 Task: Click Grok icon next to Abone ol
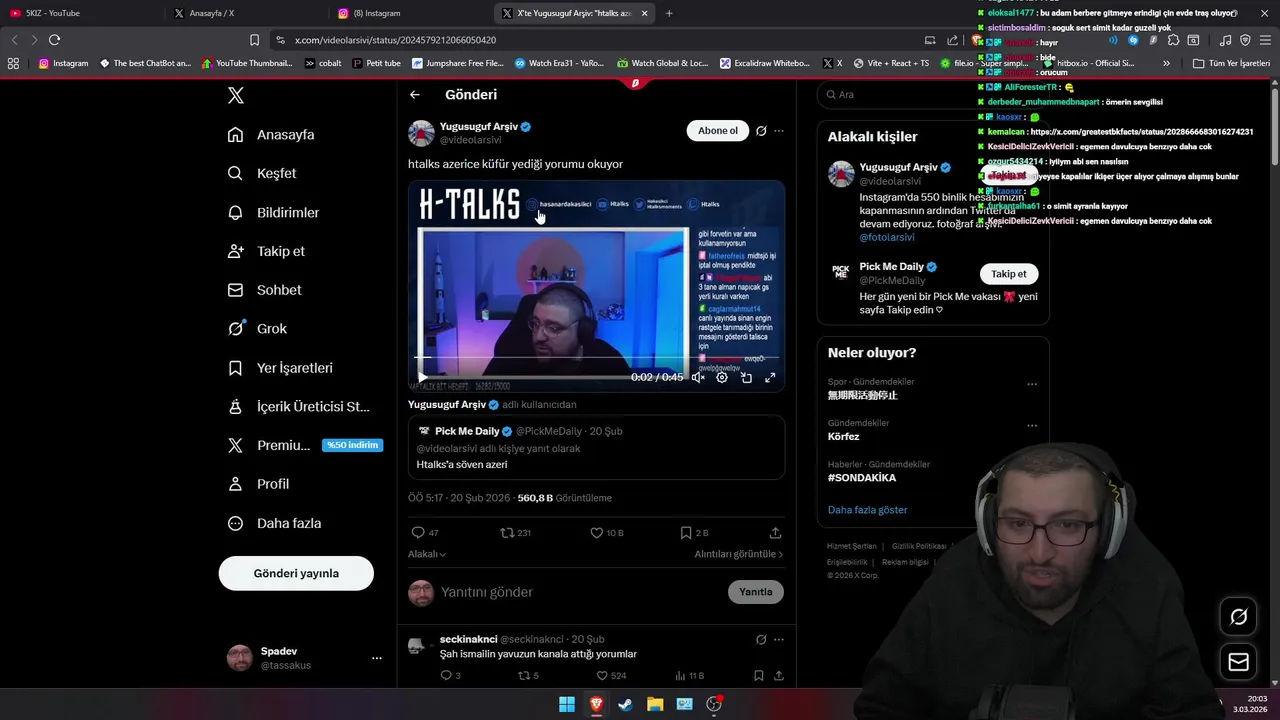click(x=761, y=131)
